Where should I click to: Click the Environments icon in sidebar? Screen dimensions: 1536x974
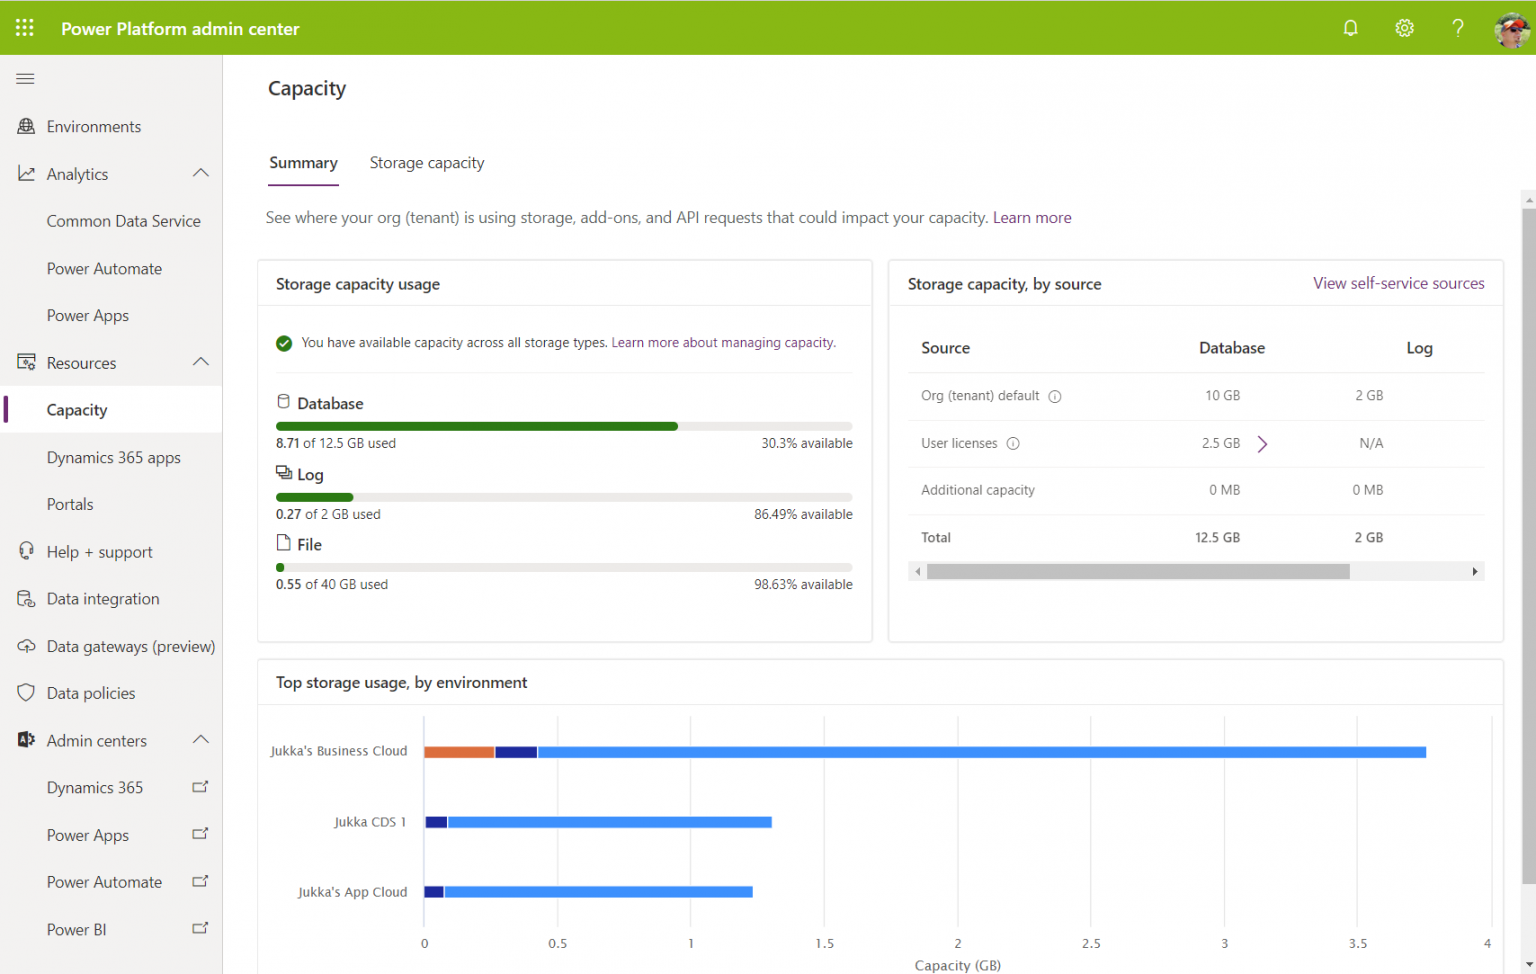[26, 126]
